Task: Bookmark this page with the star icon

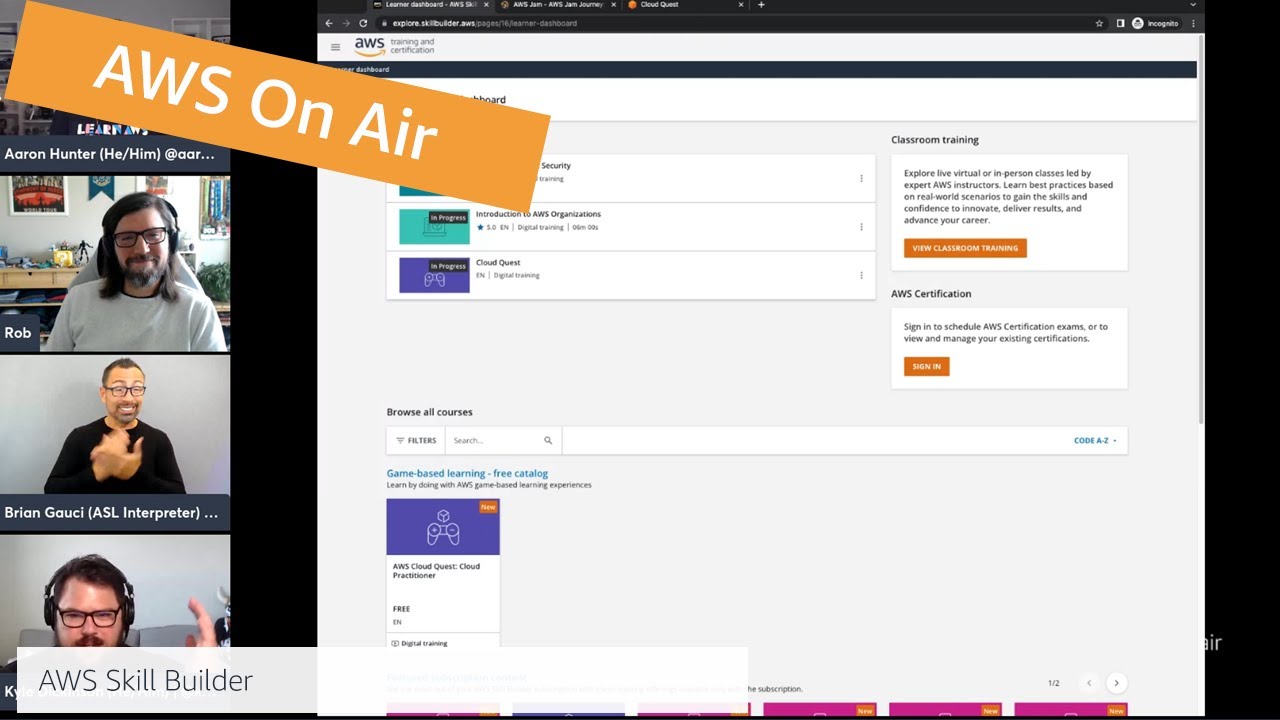Action: pyautogui.click(x=1099, y=23)
